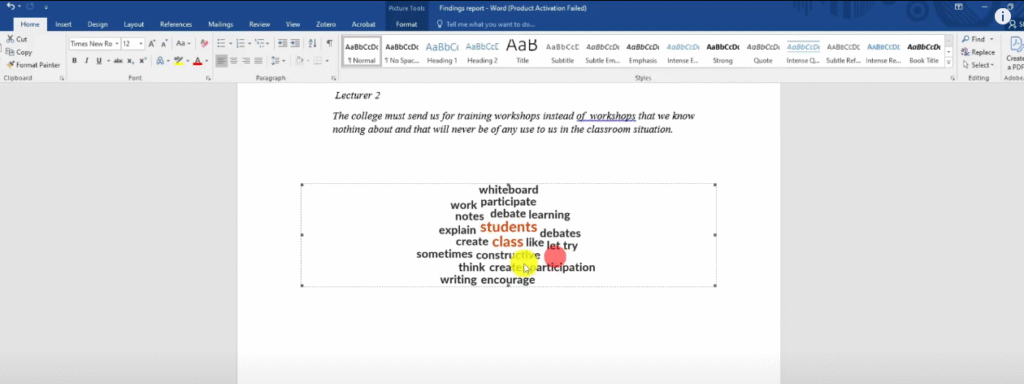Clear all formatting with the eraser icon
Viewport: 1024px width, 384px height.
coord(204,44)
